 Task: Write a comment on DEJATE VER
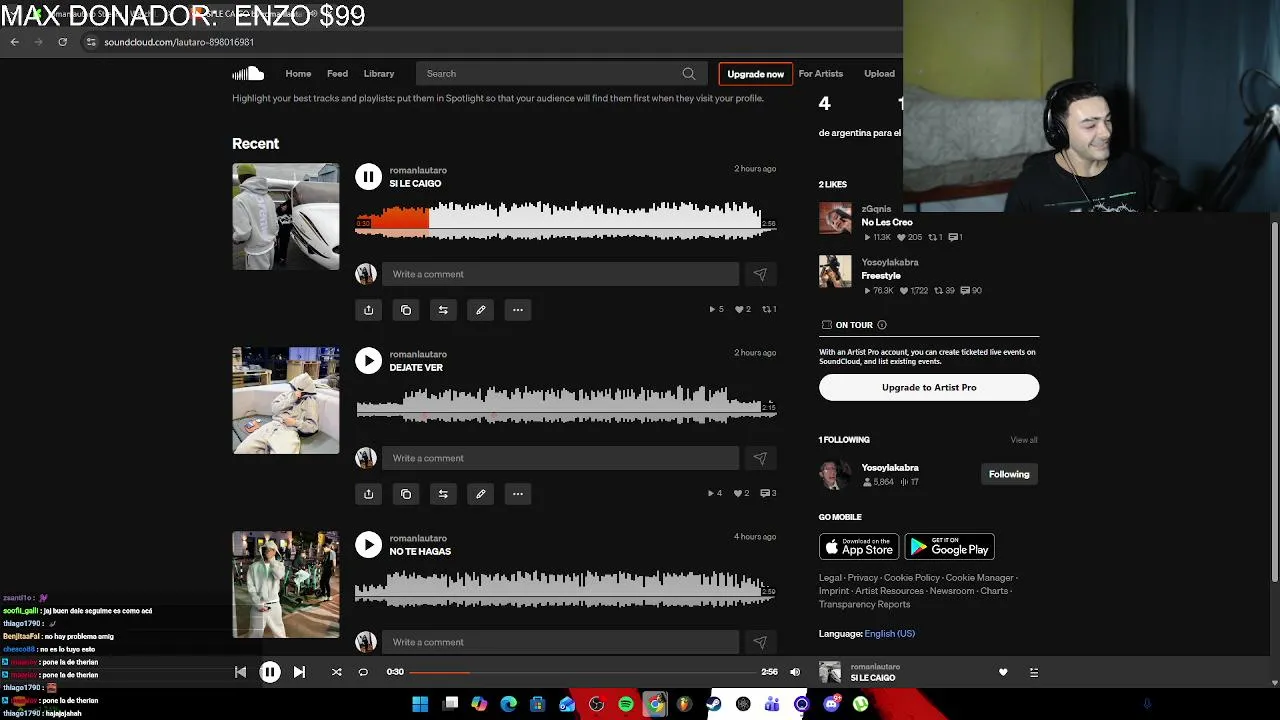click(560, 458)
